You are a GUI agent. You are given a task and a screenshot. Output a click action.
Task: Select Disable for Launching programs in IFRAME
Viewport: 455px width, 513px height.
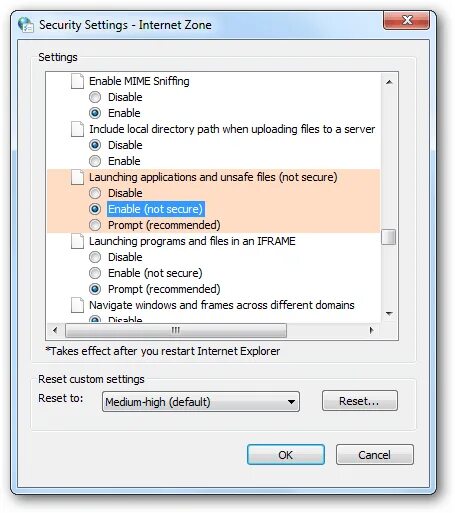(95, 257)
